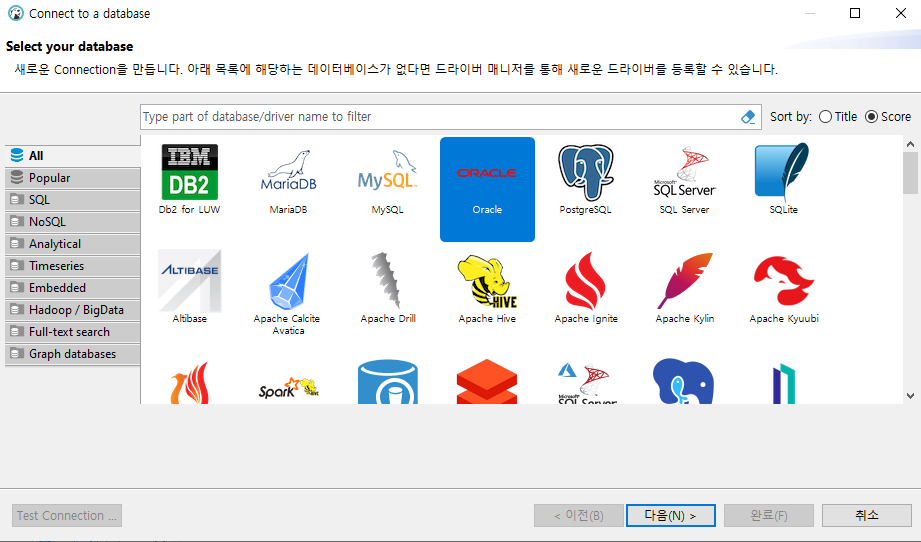Open the Timeseries category
This screenshot has width=921, height=542.
[73, 266]
